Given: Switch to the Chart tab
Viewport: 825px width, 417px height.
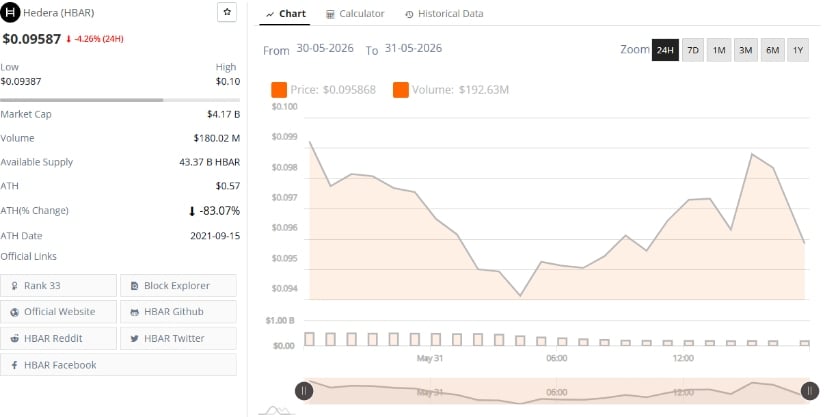Looking at the screenshot, I should click(x=285, y=14).
